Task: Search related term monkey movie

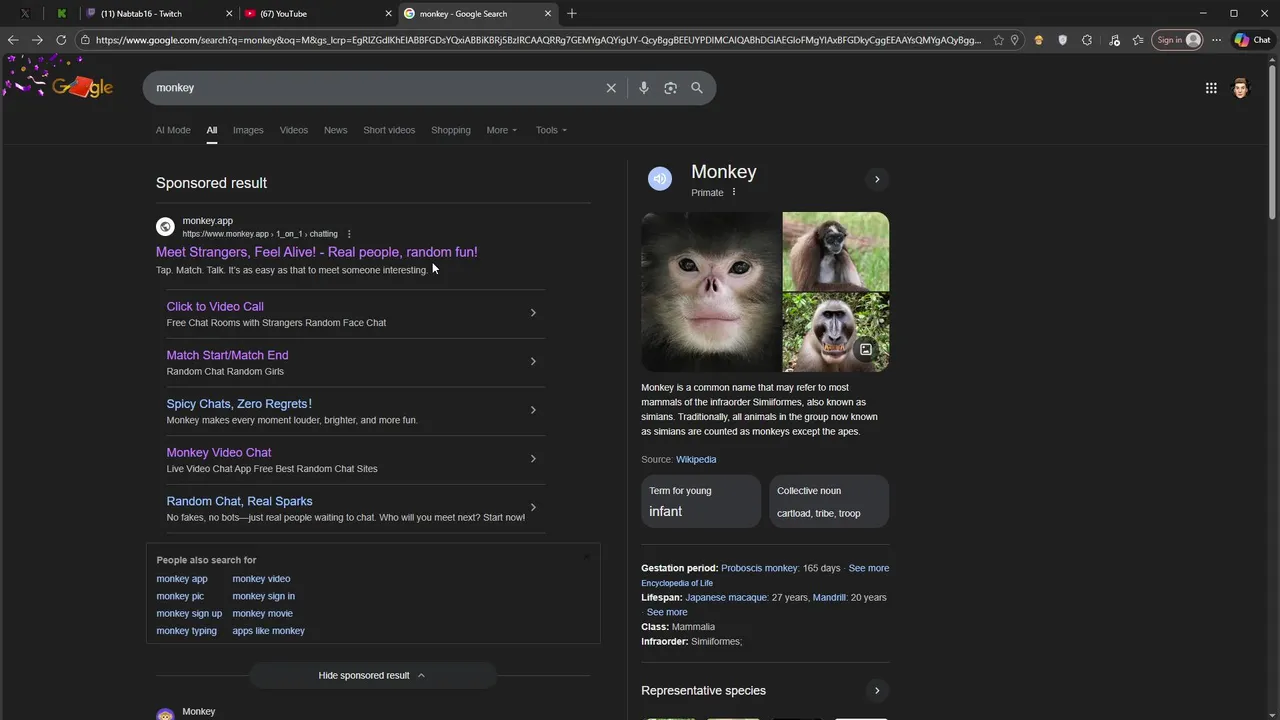Action: point(262,614)
